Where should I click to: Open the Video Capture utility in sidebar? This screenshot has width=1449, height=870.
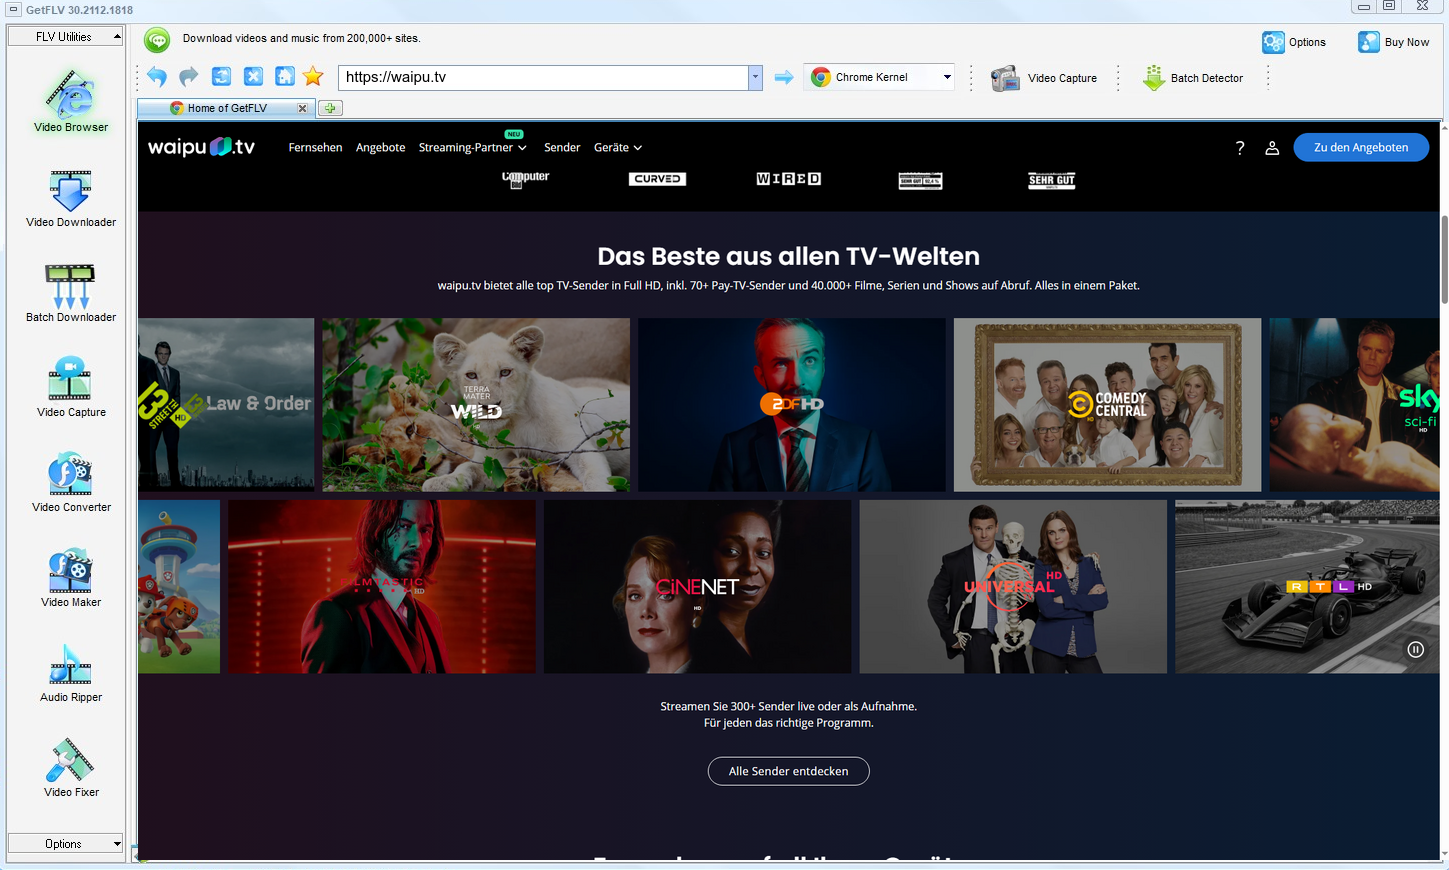(70, 387)
